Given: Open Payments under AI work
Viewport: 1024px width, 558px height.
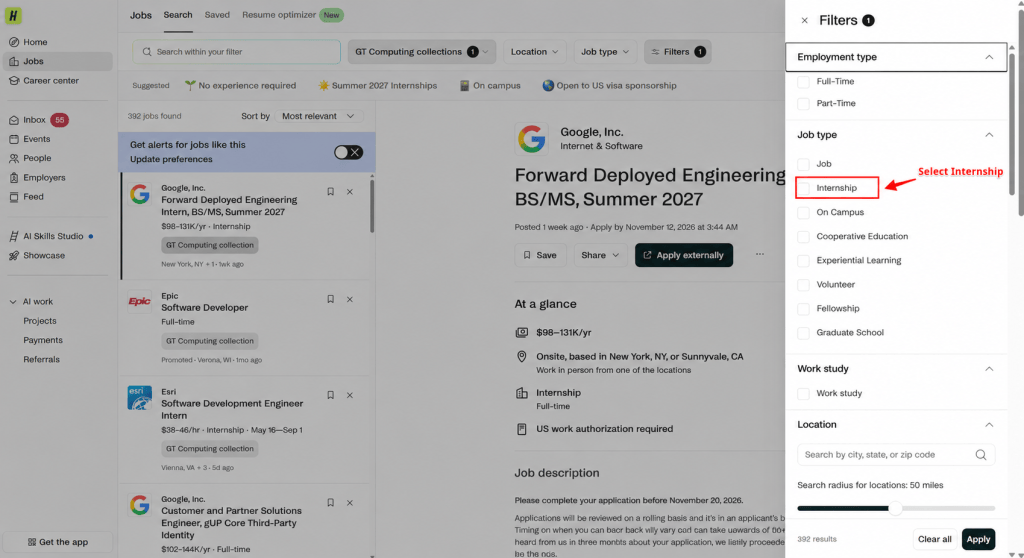Looking at the screenshot, I should click(x=43, y=340).
